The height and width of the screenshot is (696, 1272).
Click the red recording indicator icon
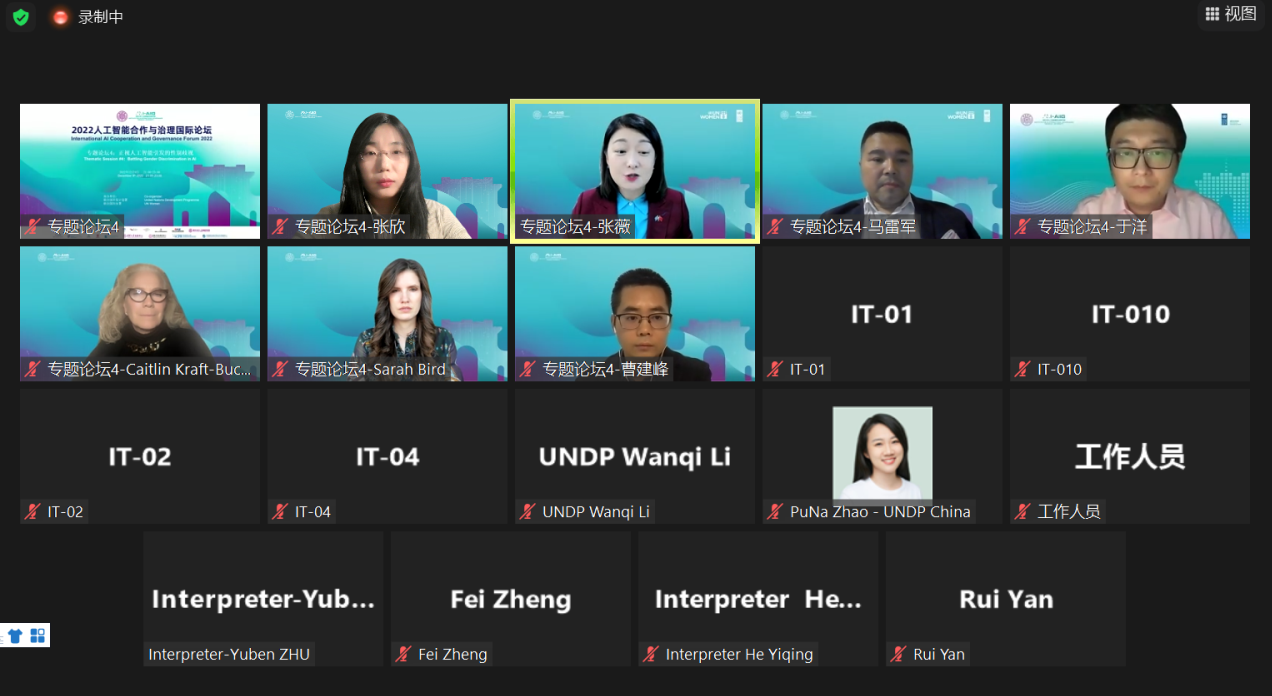point(61,17)
